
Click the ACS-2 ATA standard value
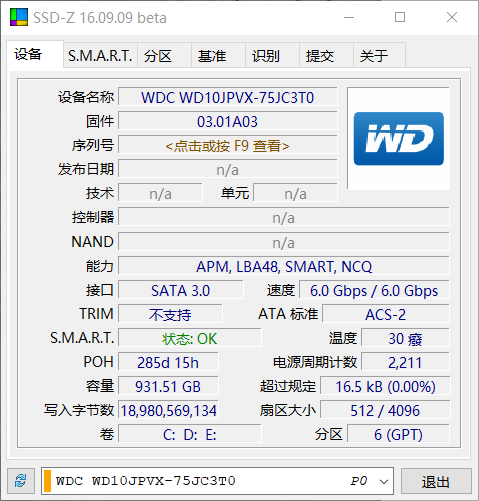(x=386, y=314)
